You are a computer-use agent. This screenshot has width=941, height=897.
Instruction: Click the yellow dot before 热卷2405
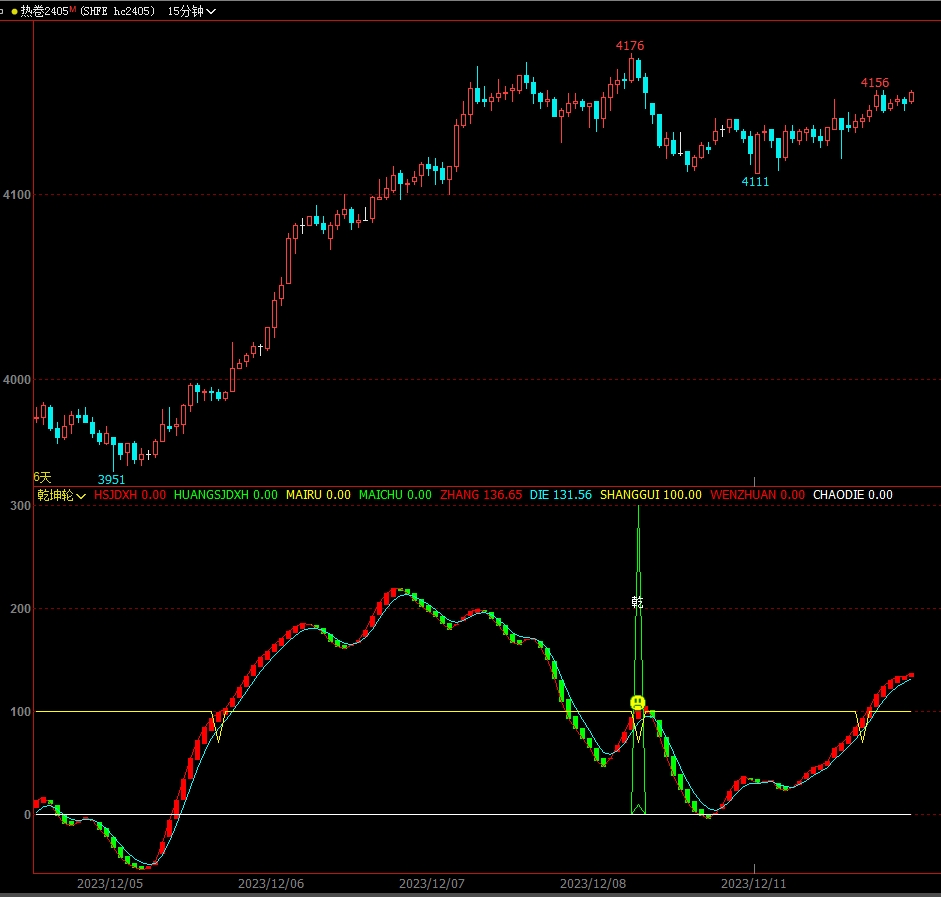(x=14, y=11)
